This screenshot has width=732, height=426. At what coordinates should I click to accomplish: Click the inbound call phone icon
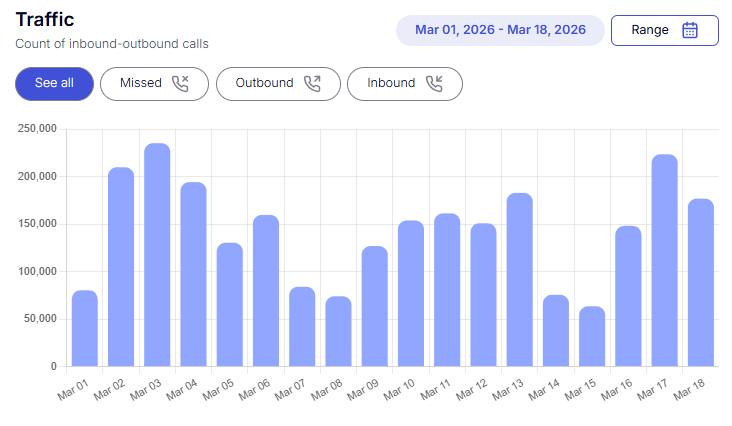pyautogui.click(x=435, y=83)
